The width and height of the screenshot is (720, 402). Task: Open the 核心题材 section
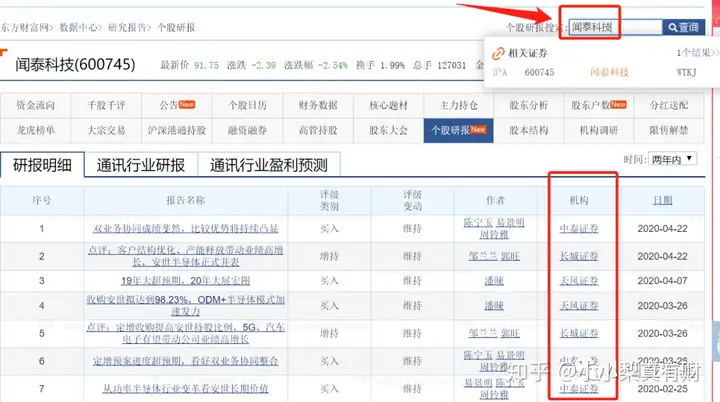coord(388,105)
